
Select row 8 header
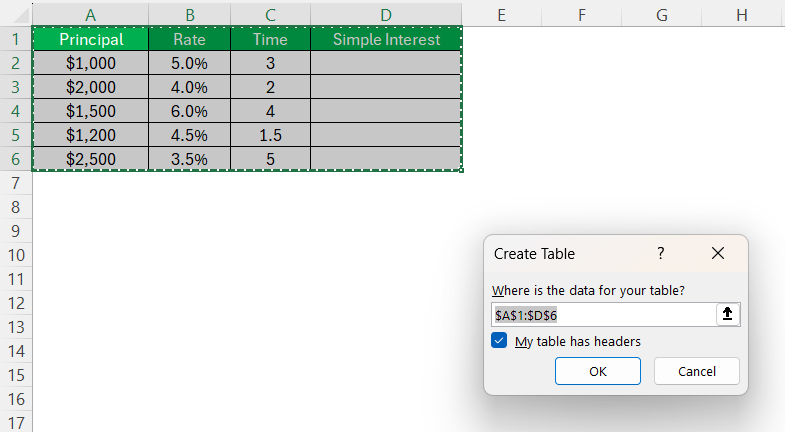click(16, 207)
